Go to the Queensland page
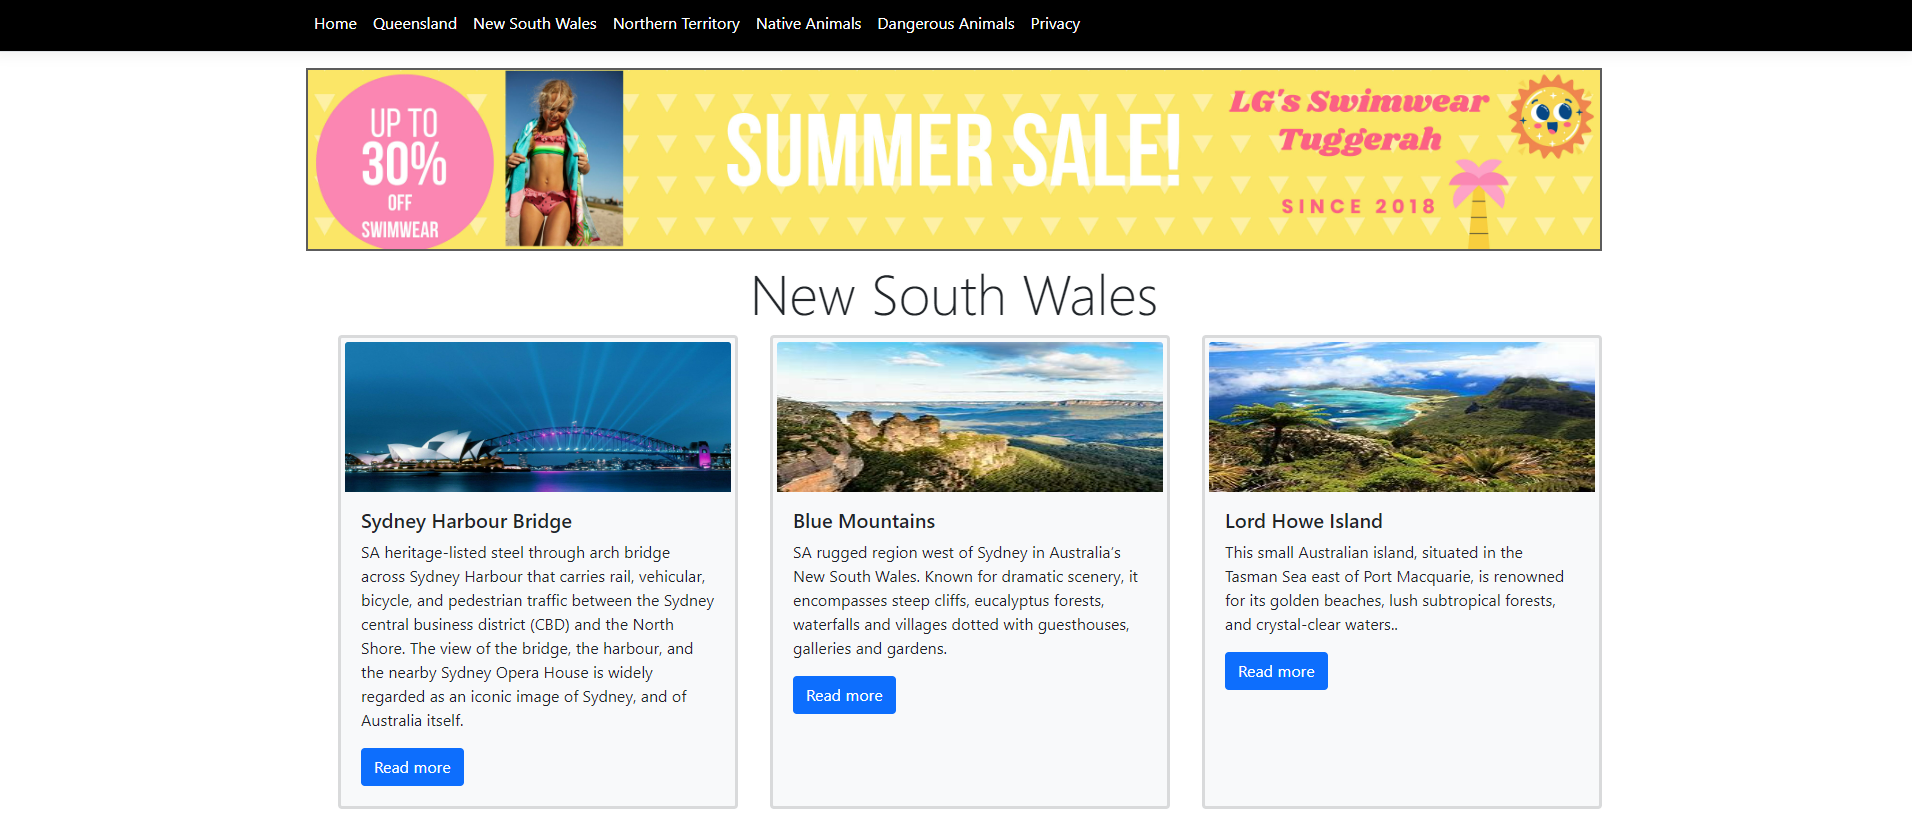1912x832 pixels. tap(415, 24)
